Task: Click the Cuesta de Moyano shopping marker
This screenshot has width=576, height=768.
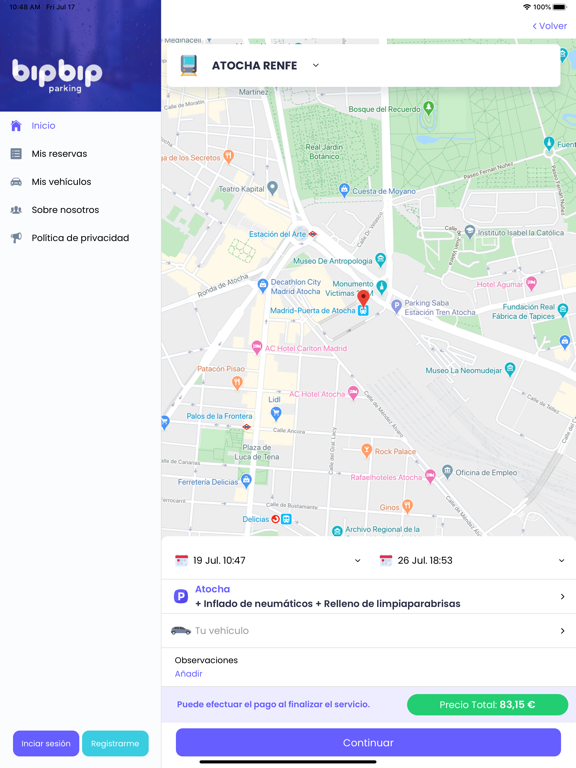Action: (344, 189)
